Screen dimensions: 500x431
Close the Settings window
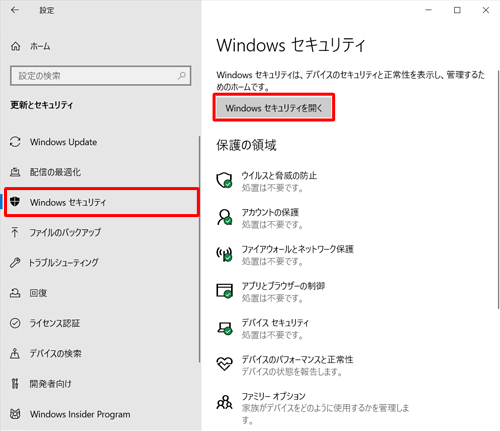pos(486,10)
